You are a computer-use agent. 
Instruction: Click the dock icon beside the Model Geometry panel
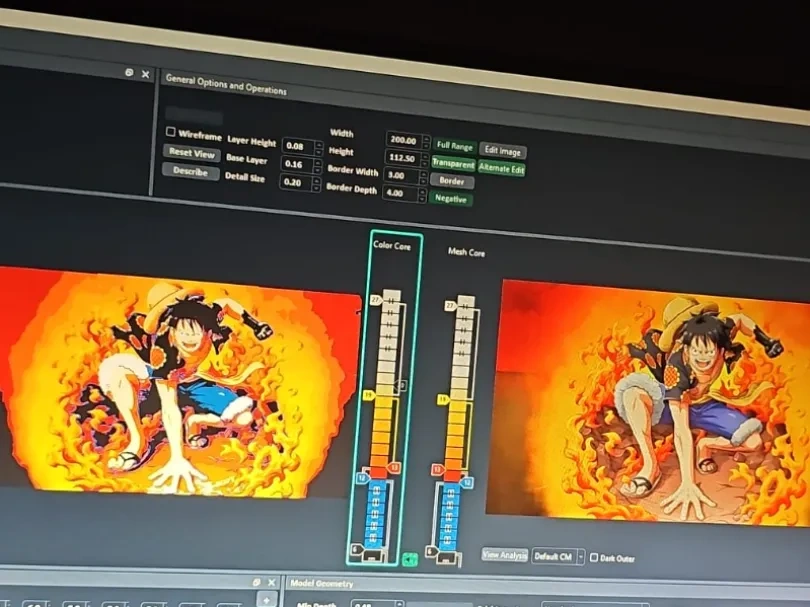pos(256,582)
